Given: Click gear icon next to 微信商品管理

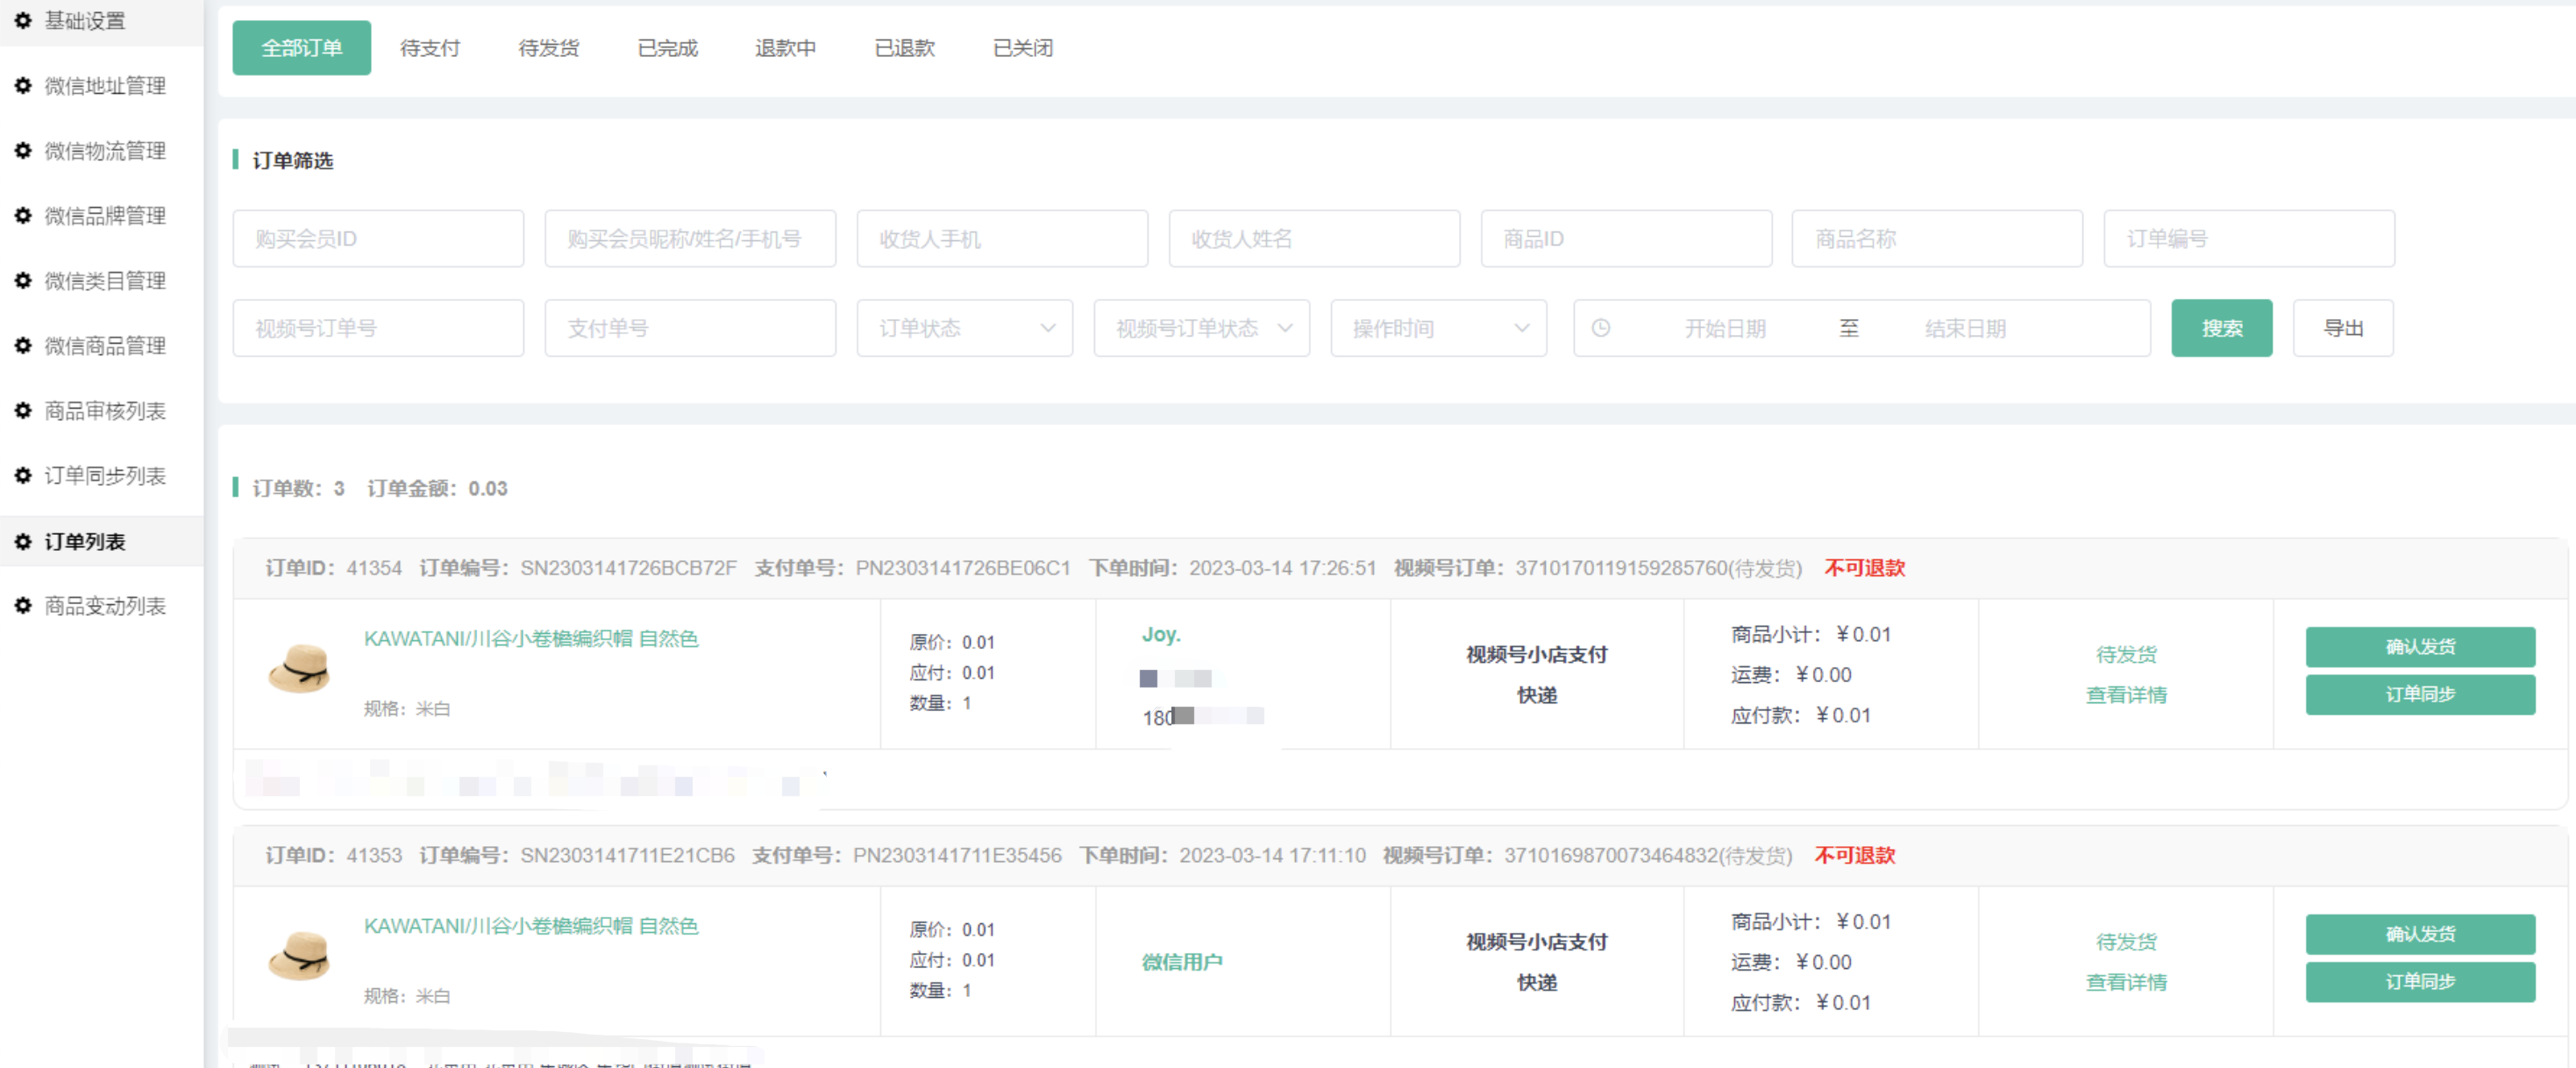Looking at the screenshot, I should tap(23, 346).
